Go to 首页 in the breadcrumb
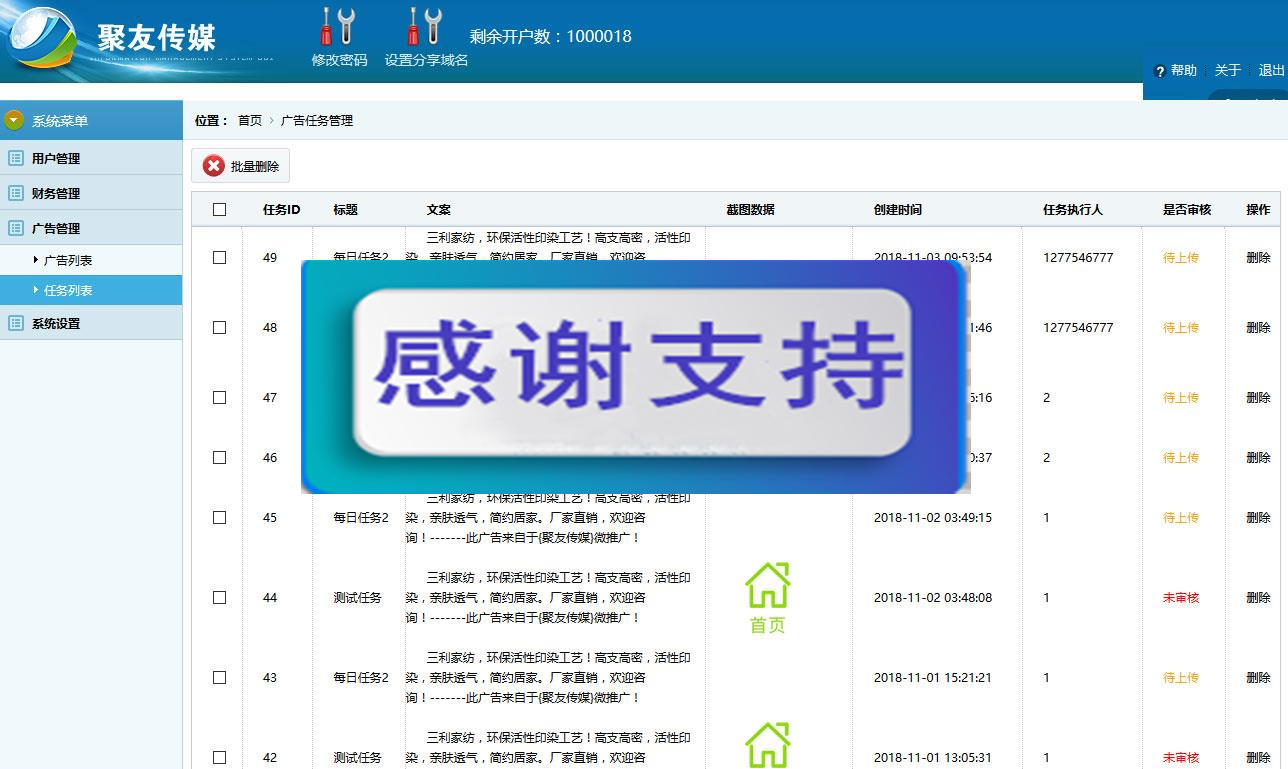This screenshot has width=1288, height=769. pyautogui.click(x=249, y=120)
